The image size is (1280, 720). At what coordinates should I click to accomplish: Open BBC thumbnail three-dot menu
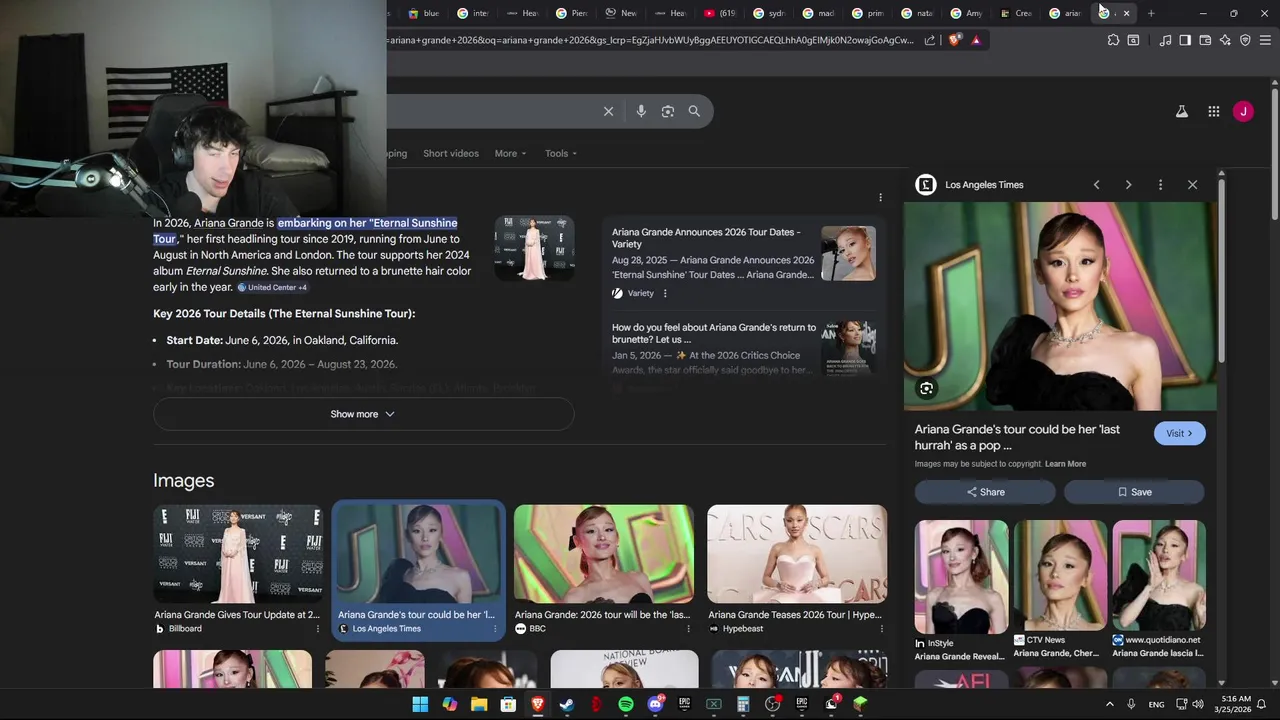click(688, 629)
